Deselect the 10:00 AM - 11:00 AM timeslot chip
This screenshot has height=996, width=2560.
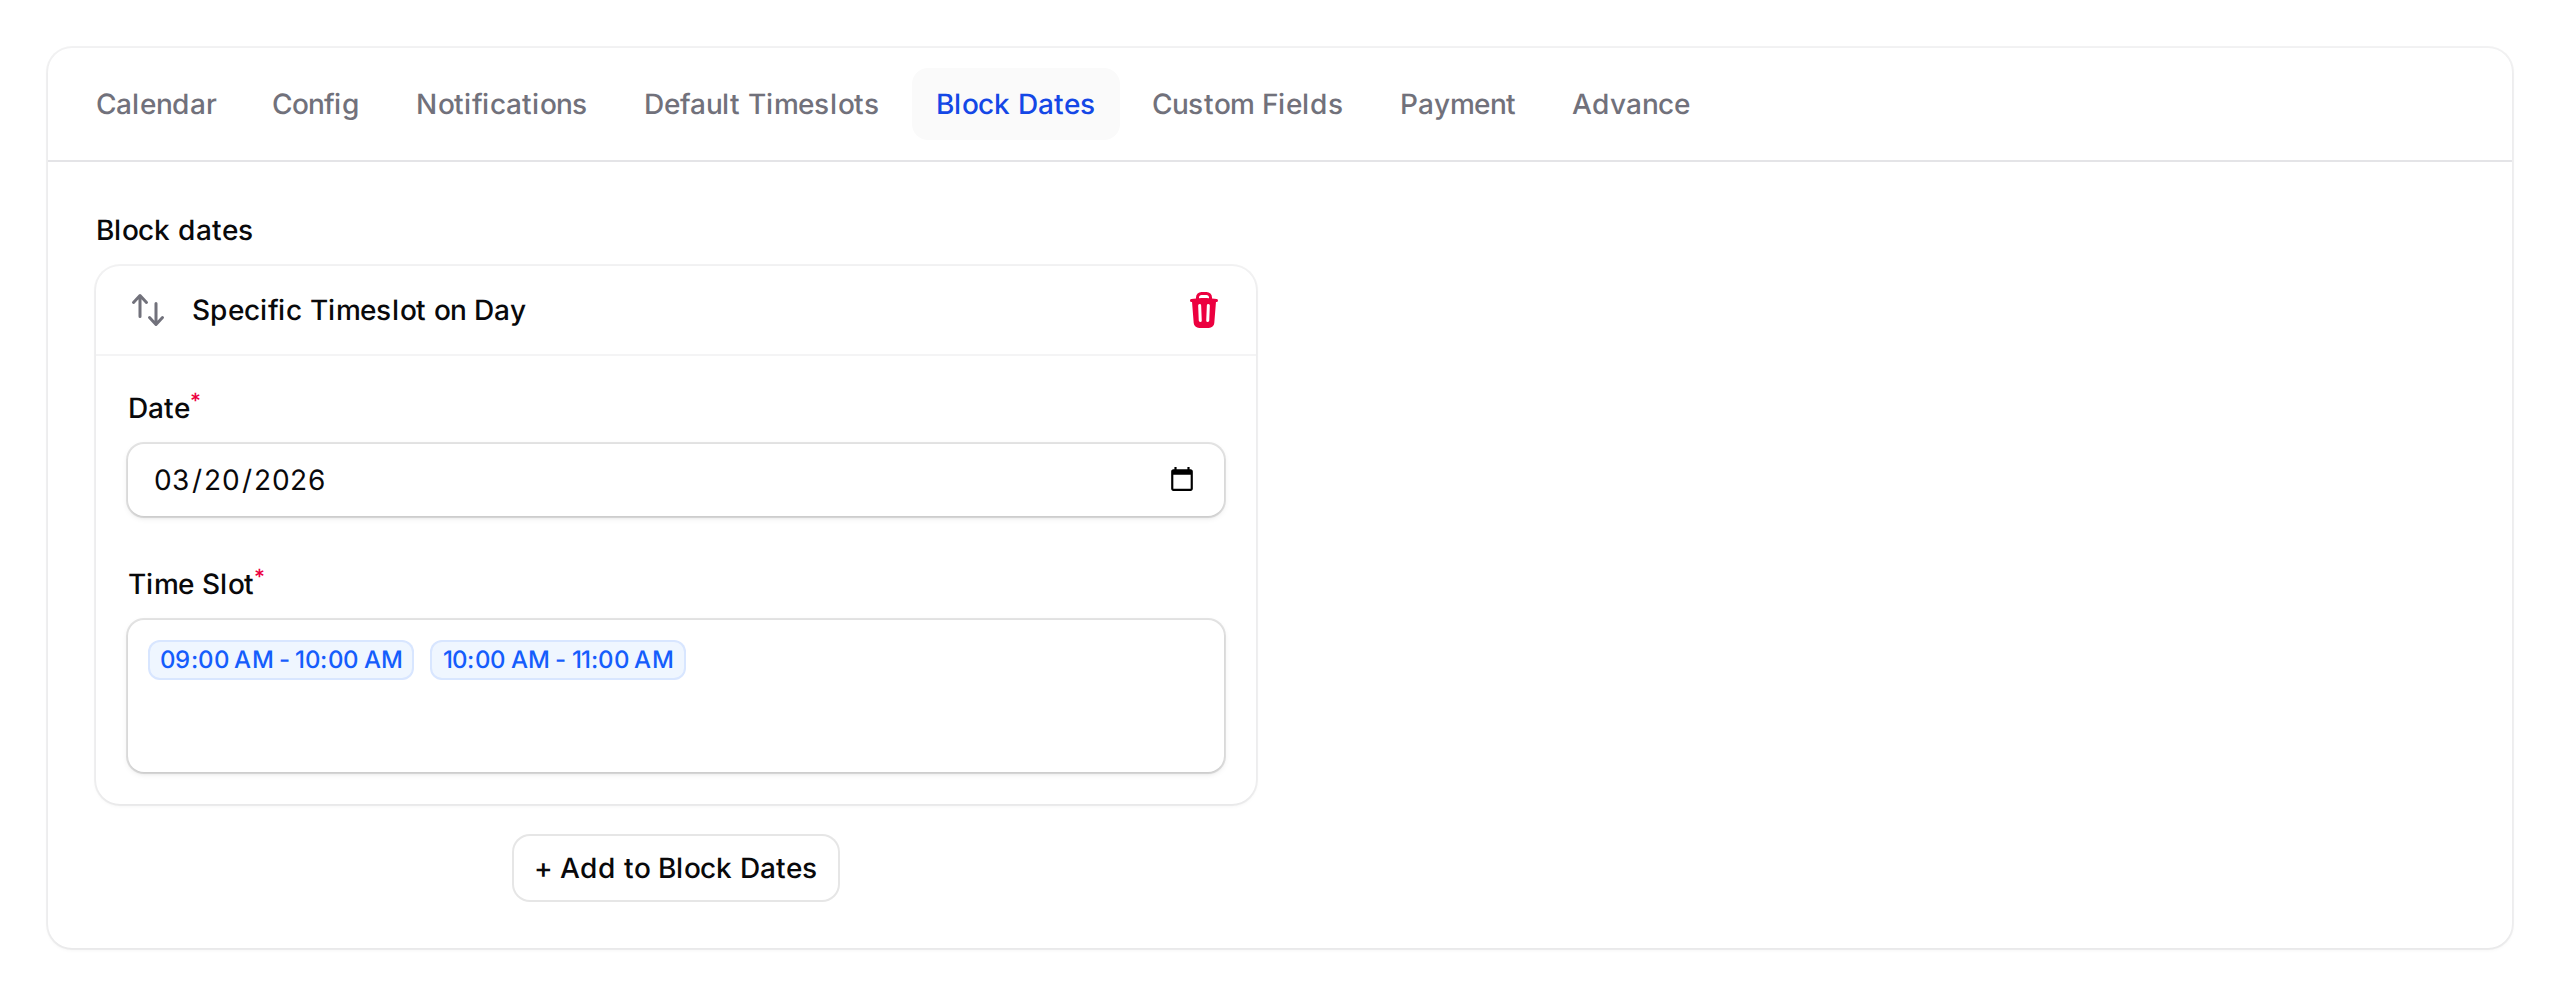pos(557,659)
